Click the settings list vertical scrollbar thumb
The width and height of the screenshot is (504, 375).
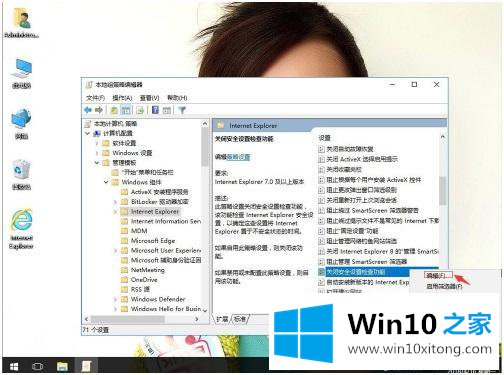tap(442, 190)
